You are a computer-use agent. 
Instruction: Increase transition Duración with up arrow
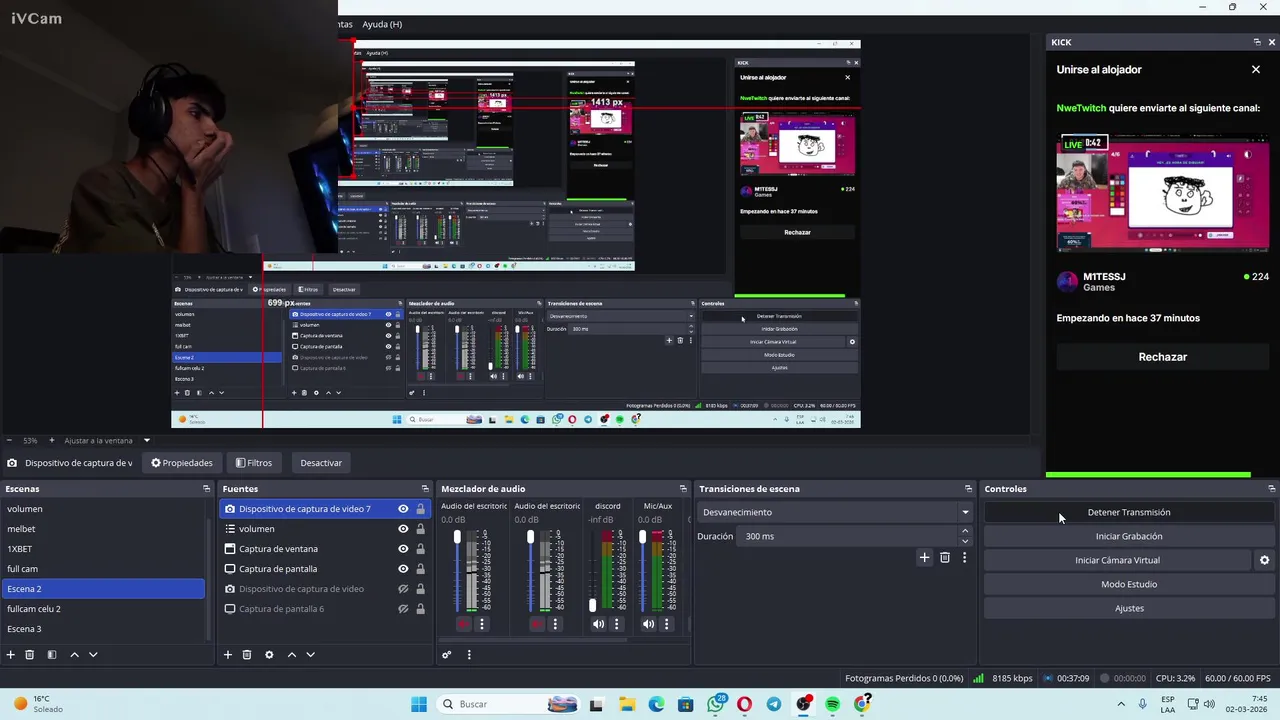965,531
